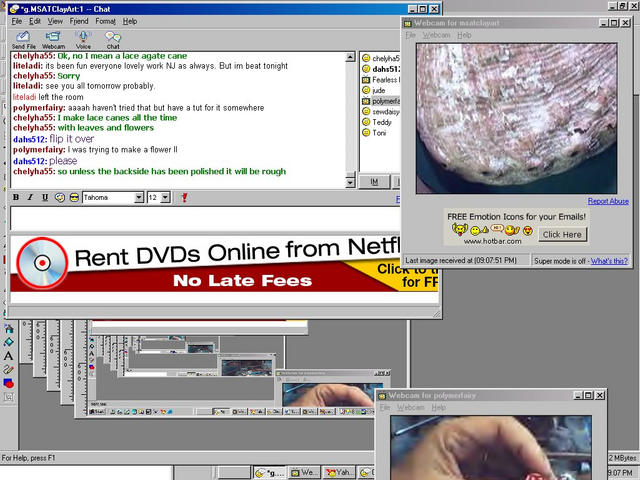
Task: Open Help menu in Chat window
Action: [130, 21]
